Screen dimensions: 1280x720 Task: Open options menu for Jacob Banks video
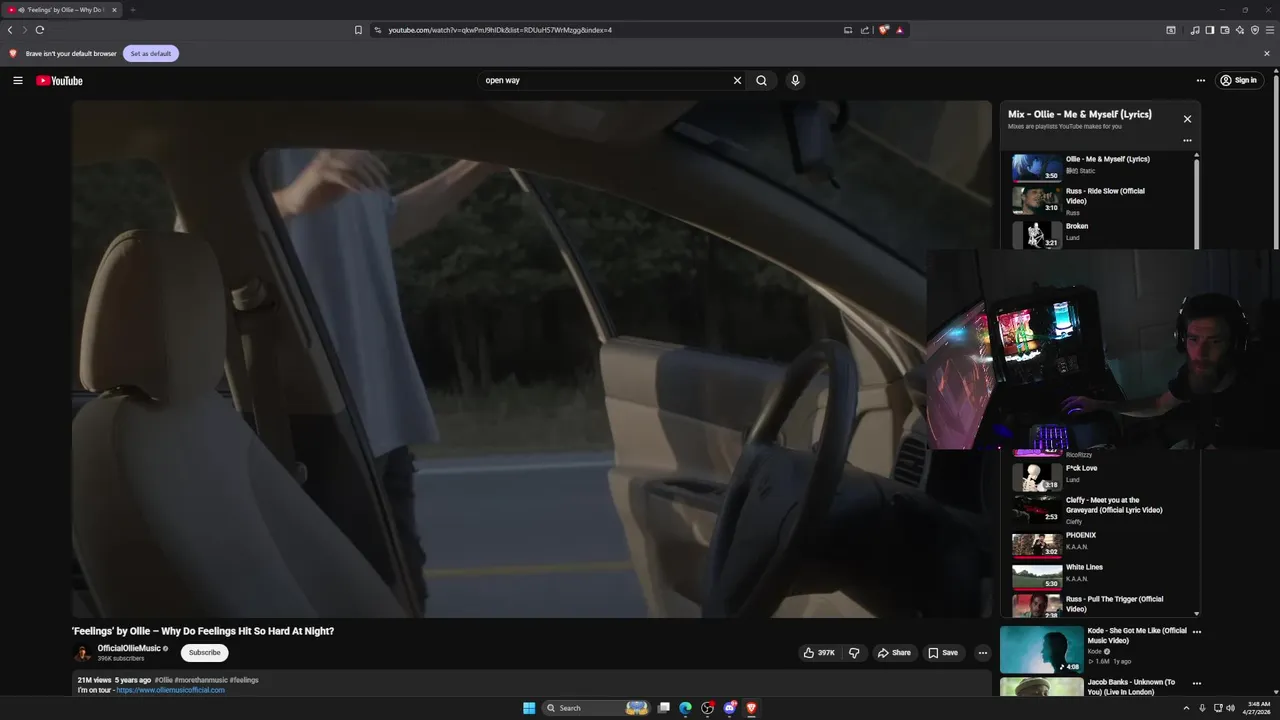pos(1197,684)
